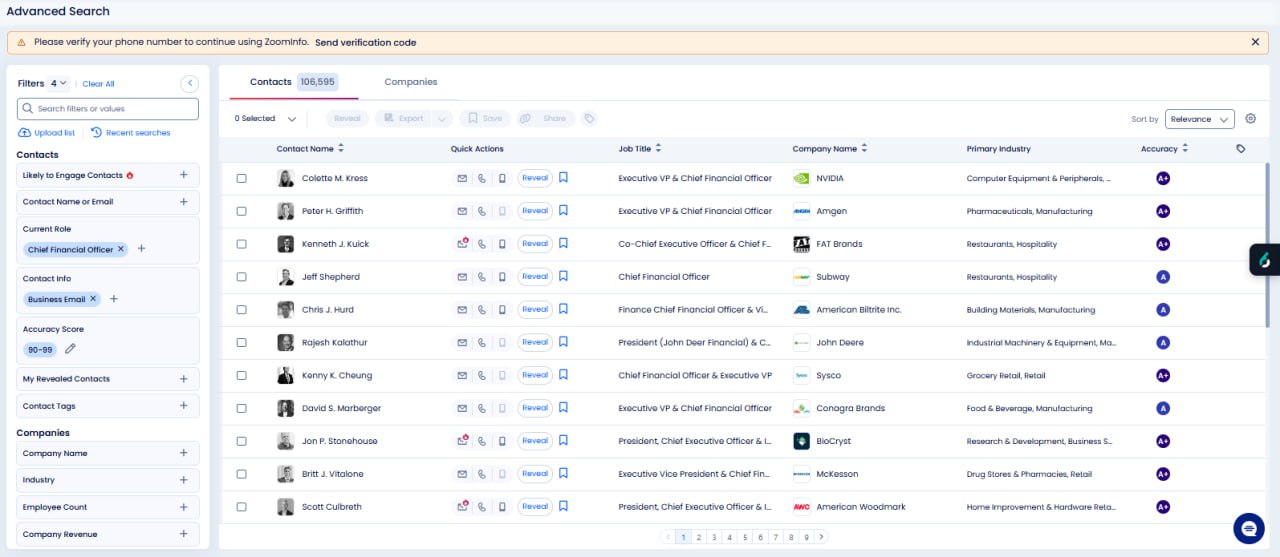The image size is (1280, 557).
Task: Expand the Industry filter
Action: tap(183, 480)
